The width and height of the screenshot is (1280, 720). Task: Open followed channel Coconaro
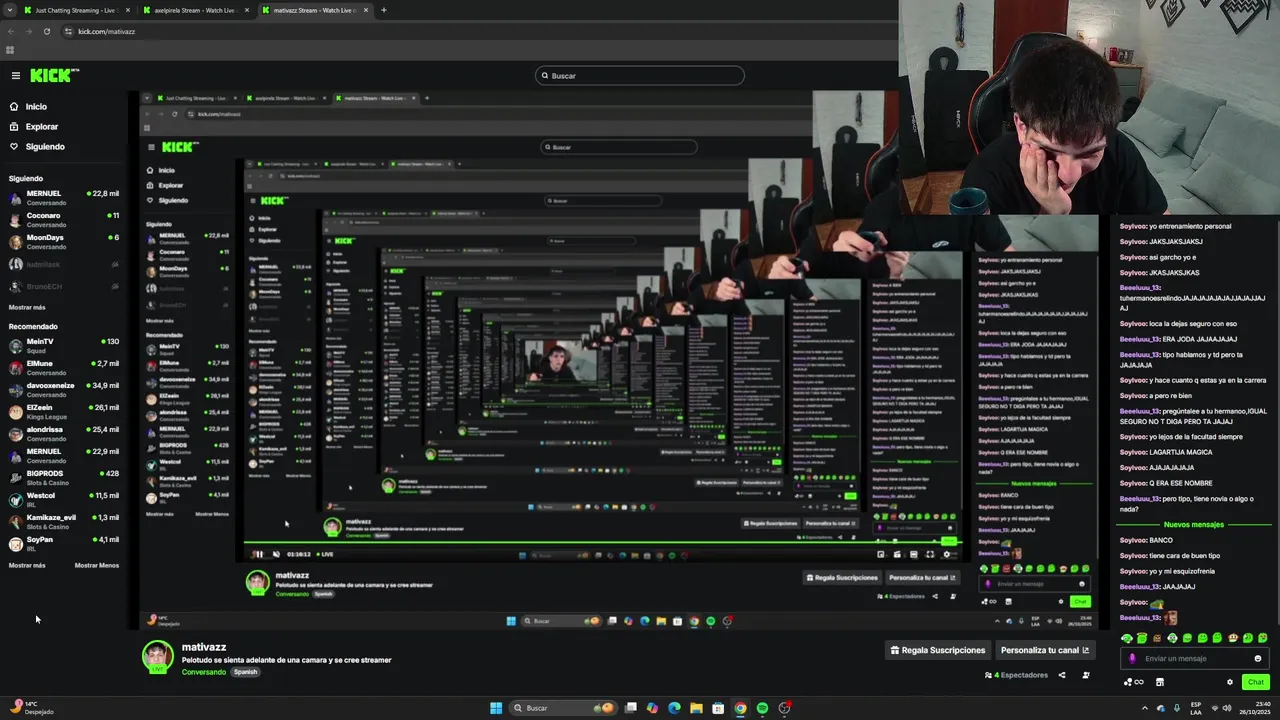click(64, 219)
